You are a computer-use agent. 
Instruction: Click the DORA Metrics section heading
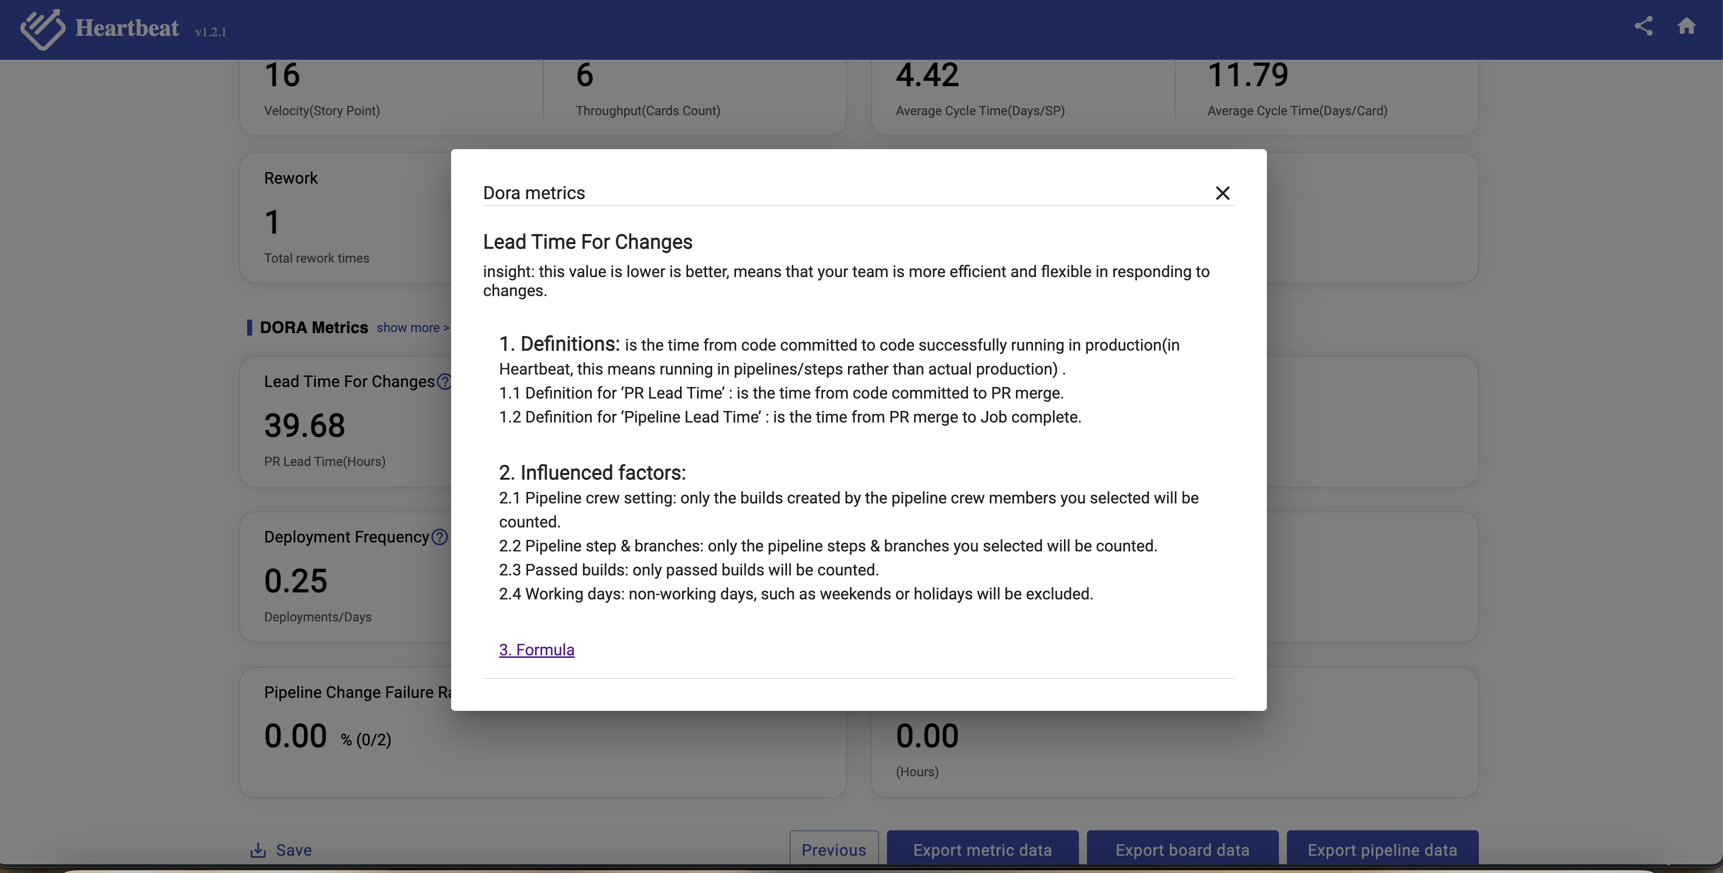click(314, 328)
